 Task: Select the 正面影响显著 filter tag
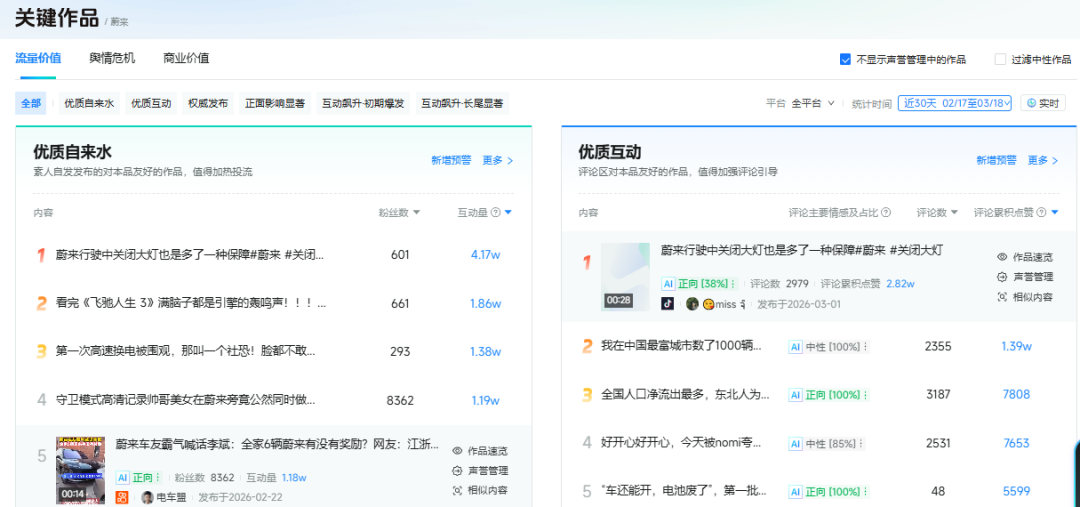275,103
